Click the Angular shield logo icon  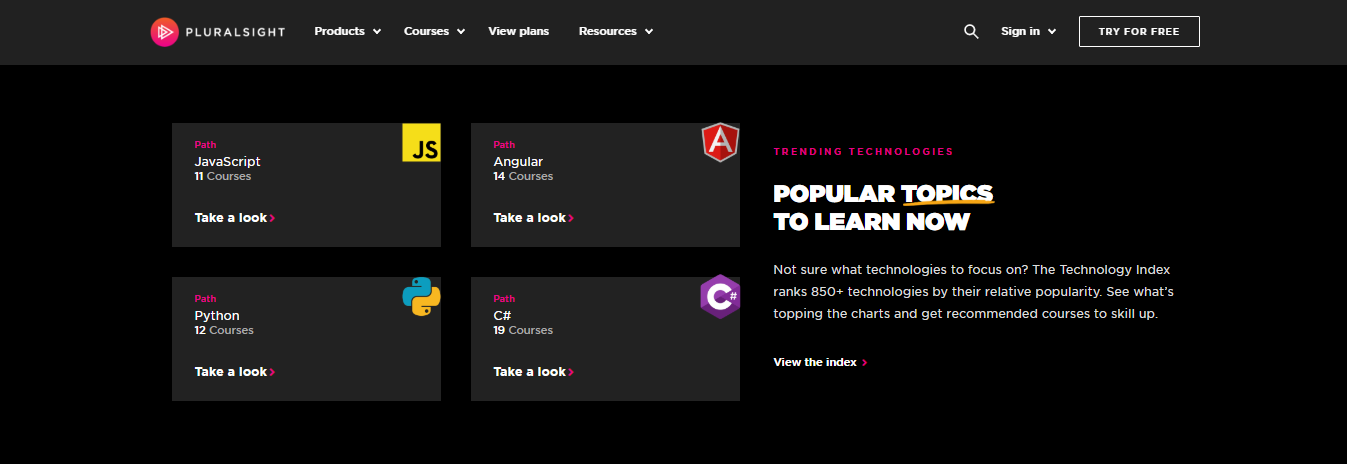pos(720,143)
